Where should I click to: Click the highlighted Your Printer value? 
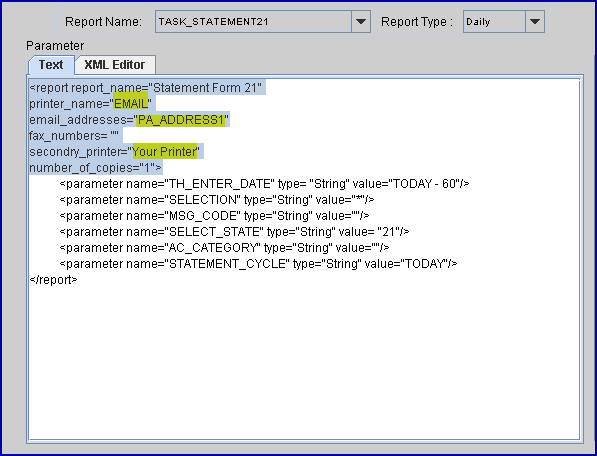coord(164,151)
